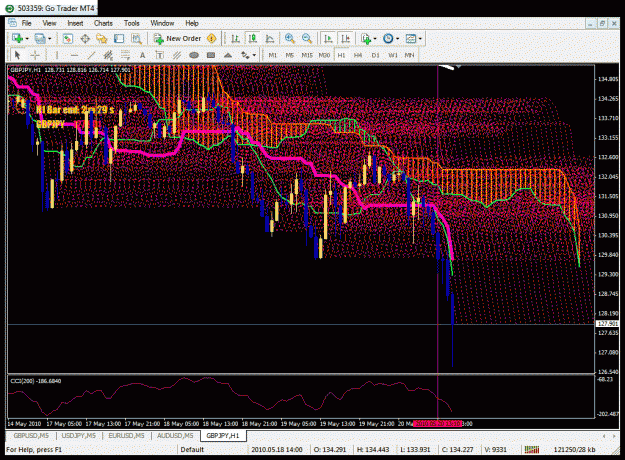This screenshot has height=460, width=625.
Task: Select the Triangle drawing tool
Action: (x=228, y=55)
